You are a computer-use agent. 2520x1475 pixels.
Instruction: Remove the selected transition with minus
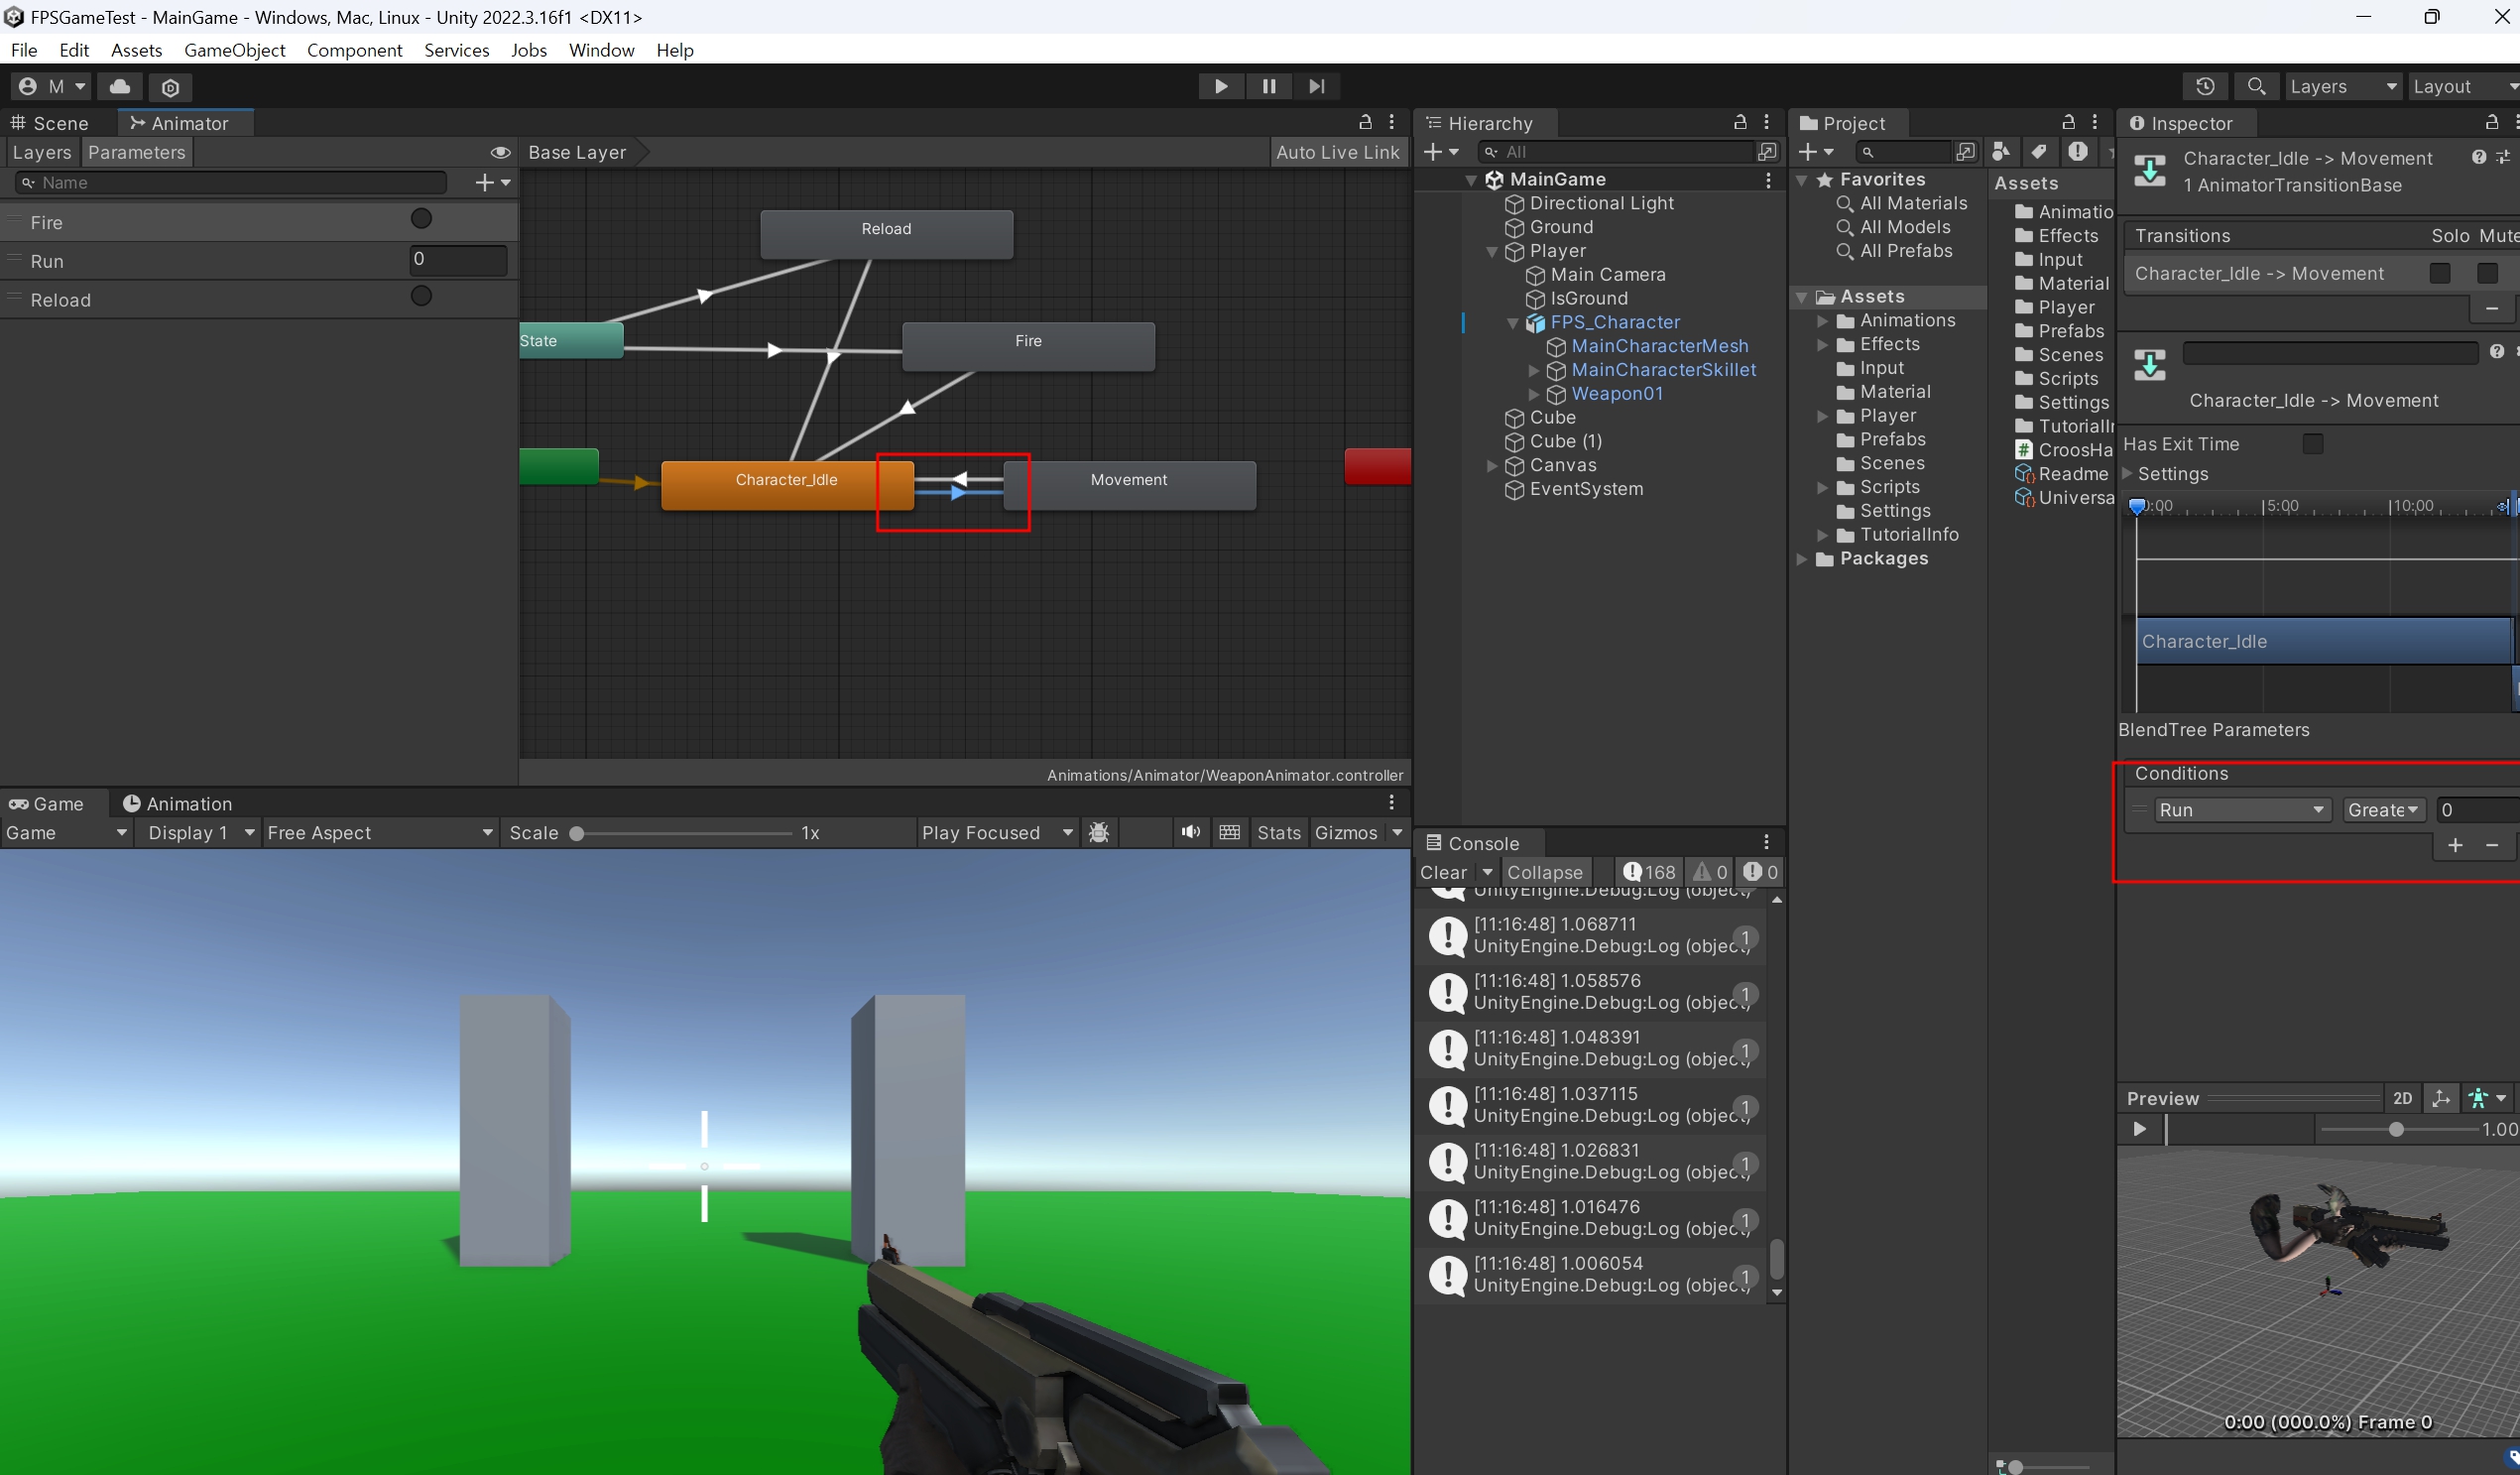pyautogui.click(x=2492, y=309)
